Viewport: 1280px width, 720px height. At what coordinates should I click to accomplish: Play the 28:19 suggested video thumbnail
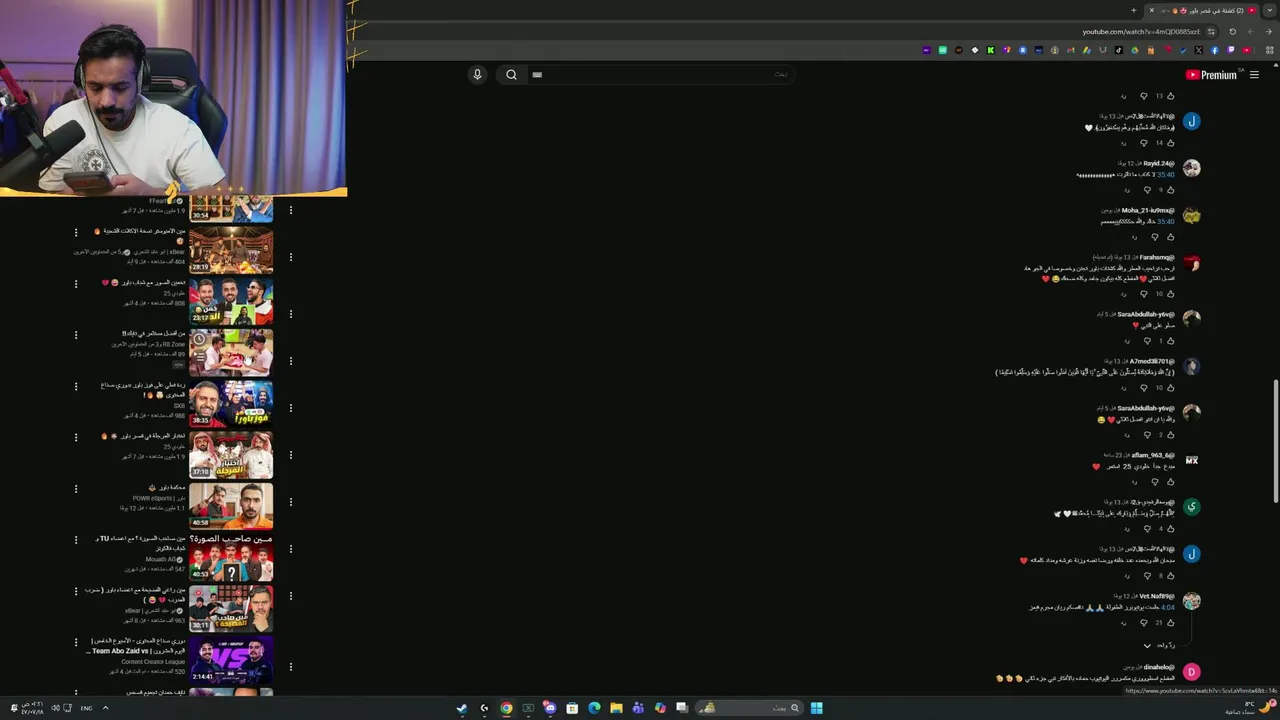click(231, 249)
